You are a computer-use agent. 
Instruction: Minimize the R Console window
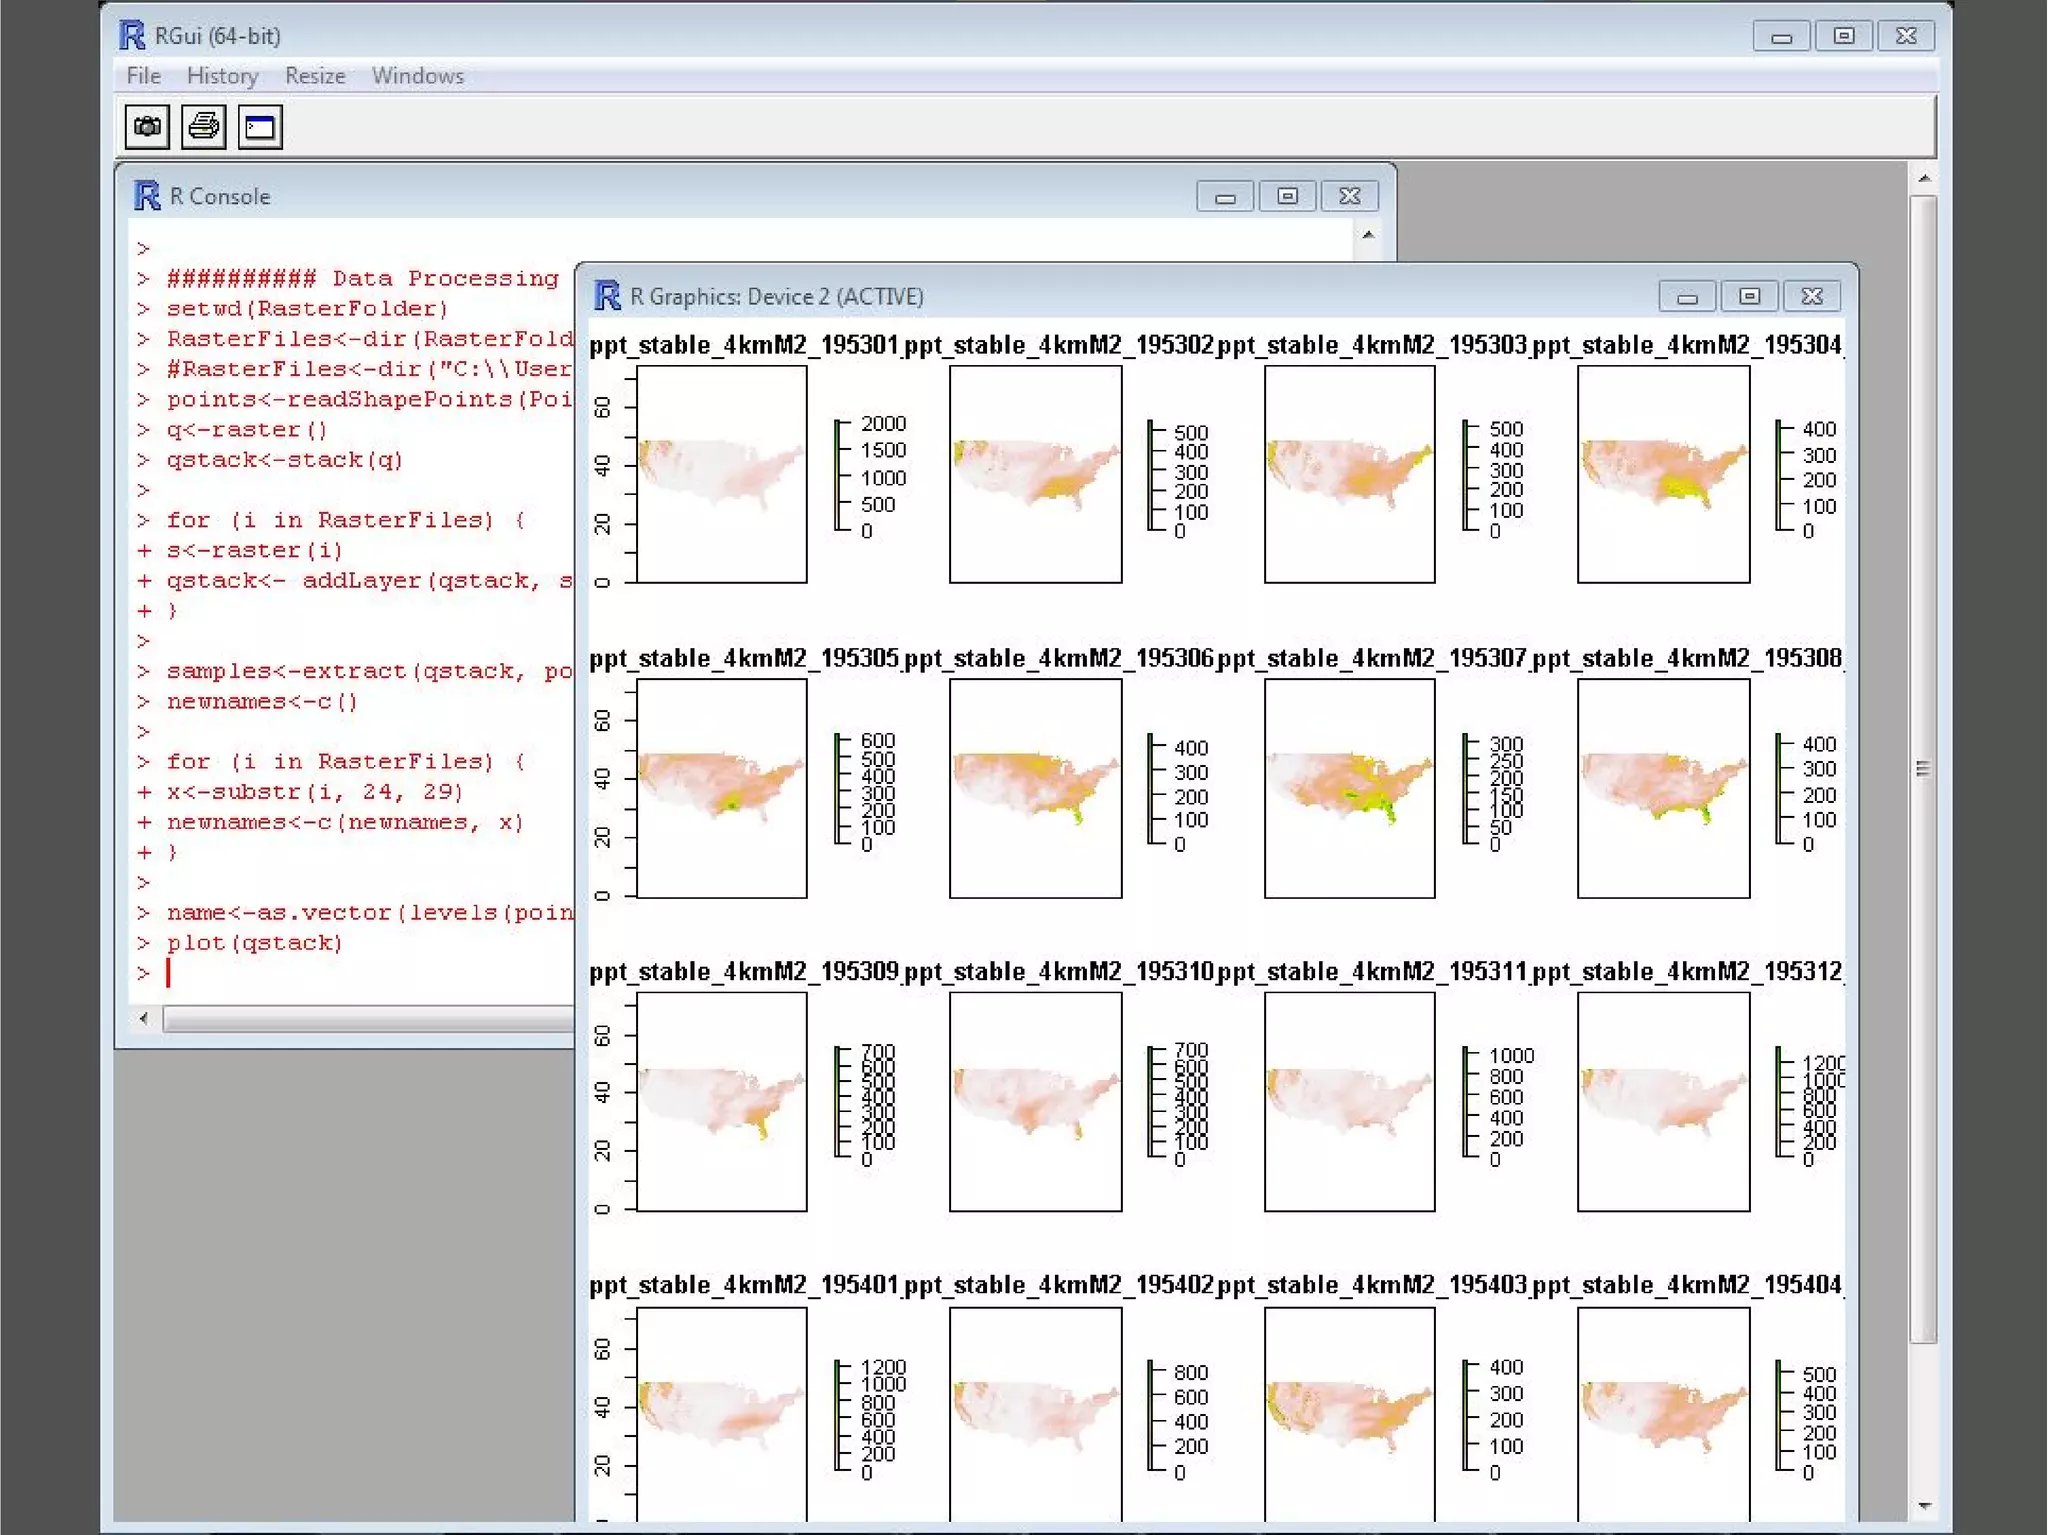[x=1225, y=196]
